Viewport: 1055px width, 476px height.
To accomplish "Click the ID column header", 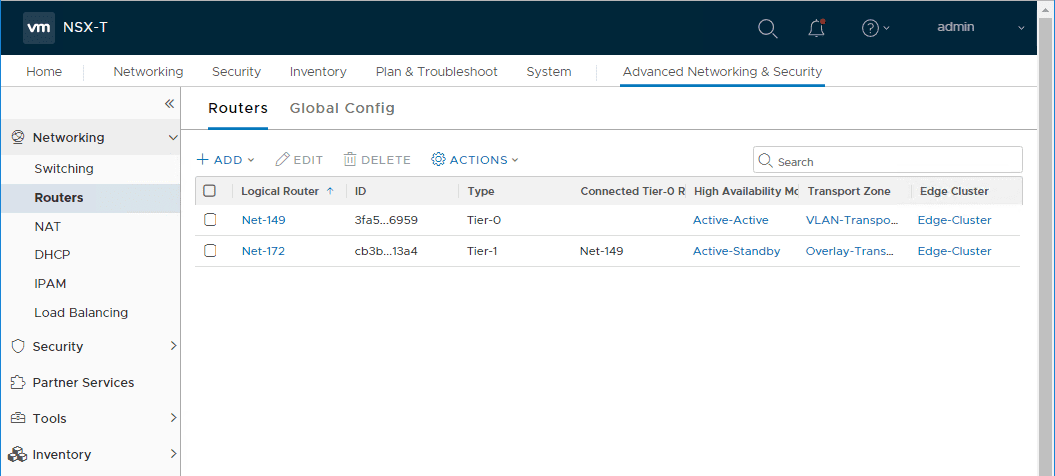I will coord(361,191).
